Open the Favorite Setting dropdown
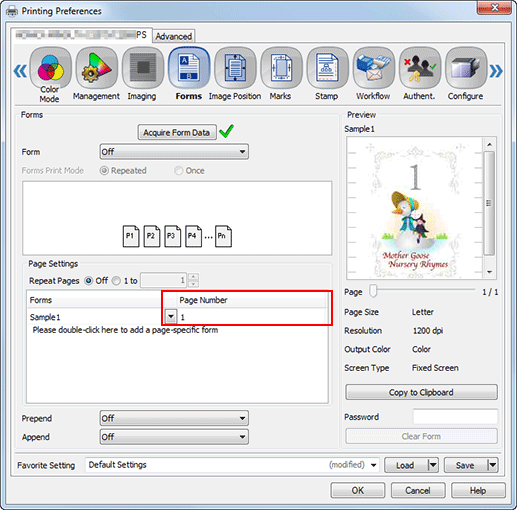Screen dimensions: 517x510 coord(373,465)
